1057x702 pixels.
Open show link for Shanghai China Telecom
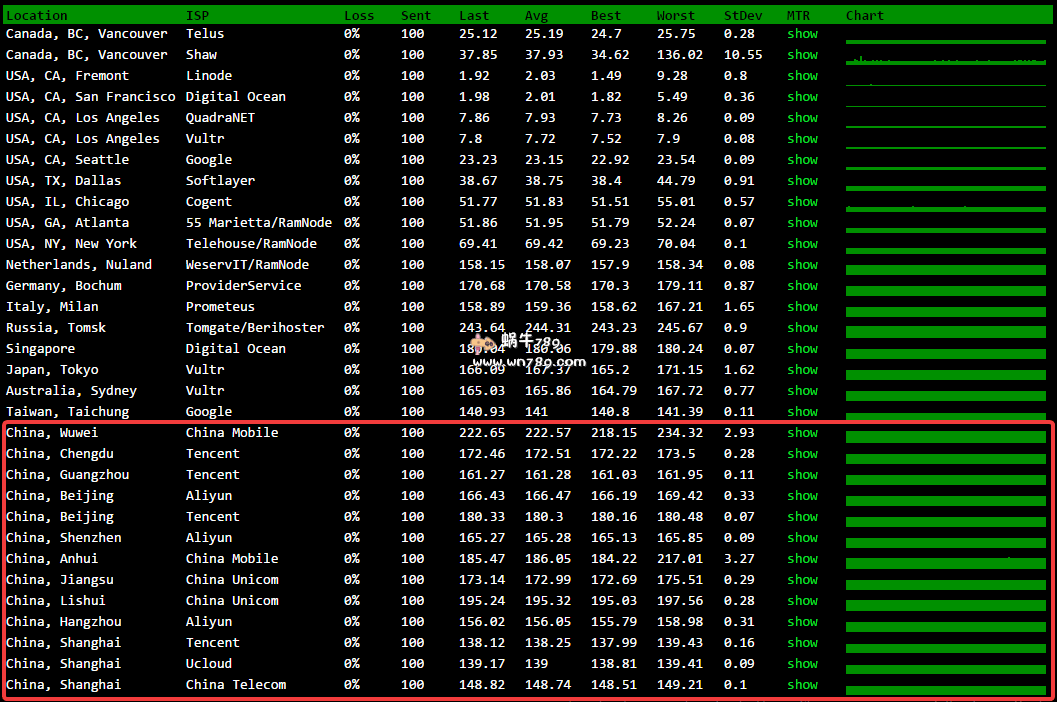coord(802,684)
